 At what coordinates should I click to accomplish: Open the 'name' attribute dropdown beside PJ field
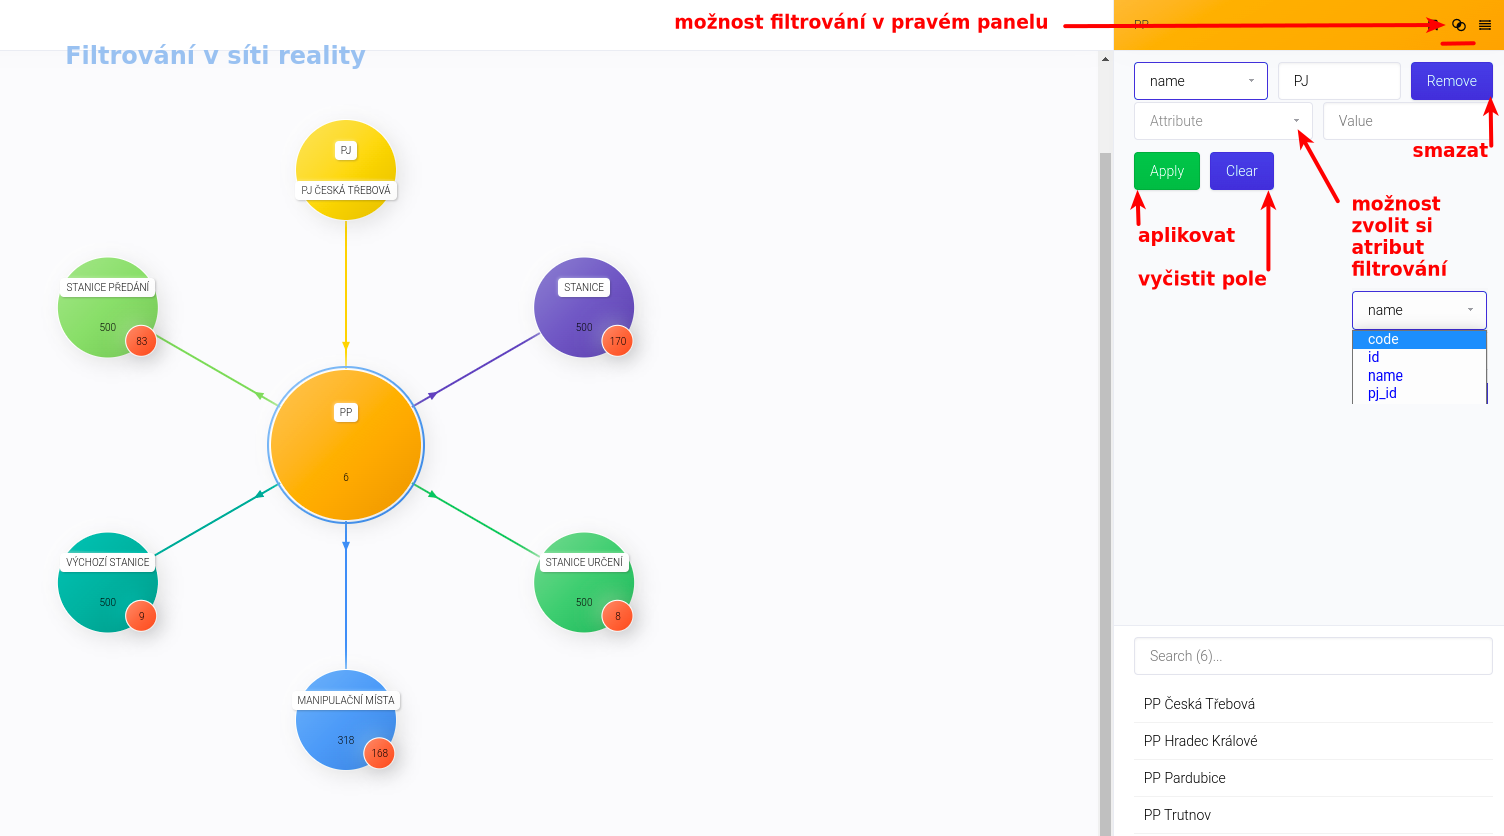[1200, 81]
